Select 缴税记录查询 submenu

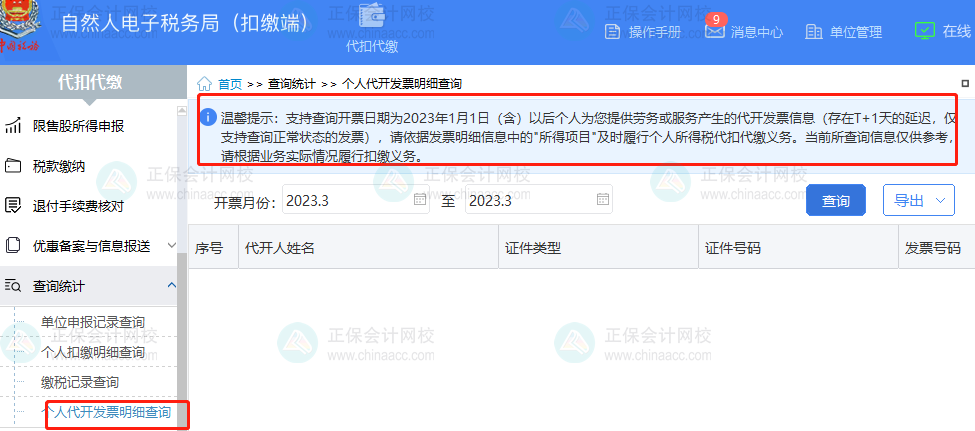pyautogui.click(x=80, y=382)
